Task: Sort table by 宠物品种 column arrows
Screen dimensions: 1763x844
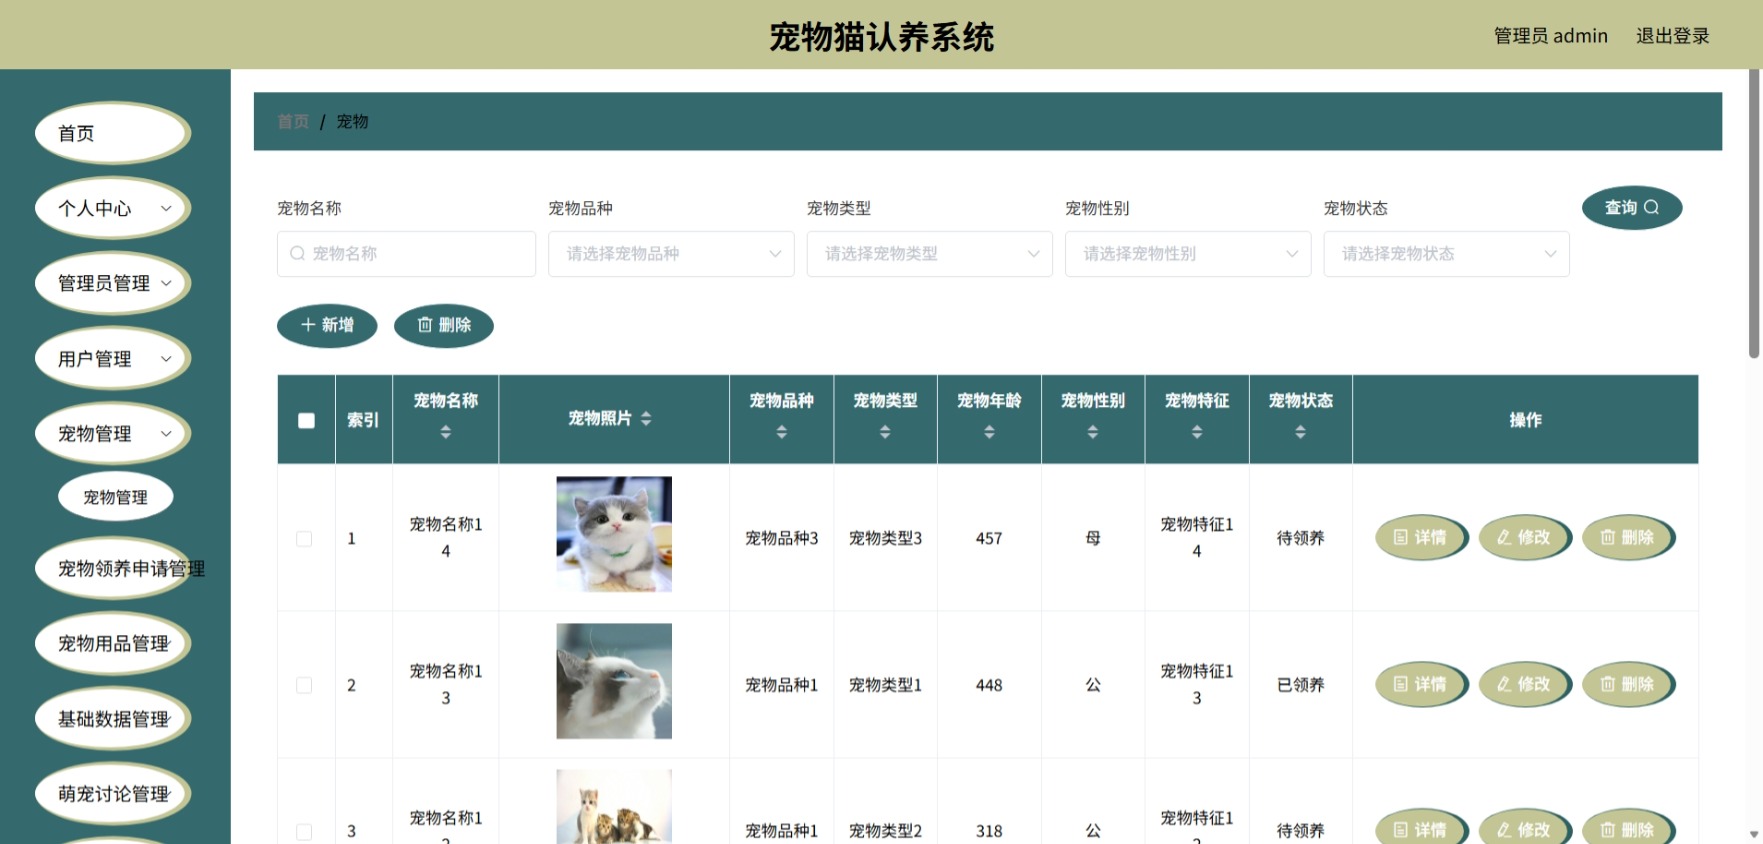Action: pos(782,432)
